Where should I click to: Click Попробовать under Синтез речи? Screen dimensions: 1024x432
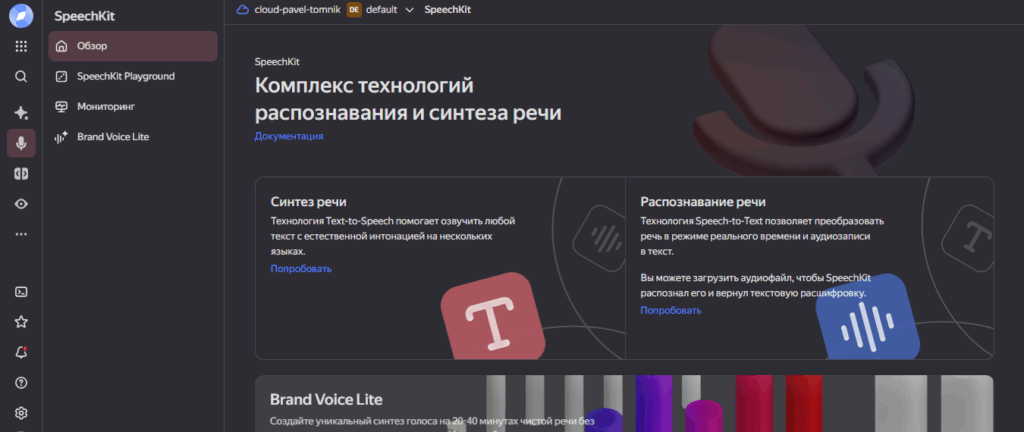point(301,269)
